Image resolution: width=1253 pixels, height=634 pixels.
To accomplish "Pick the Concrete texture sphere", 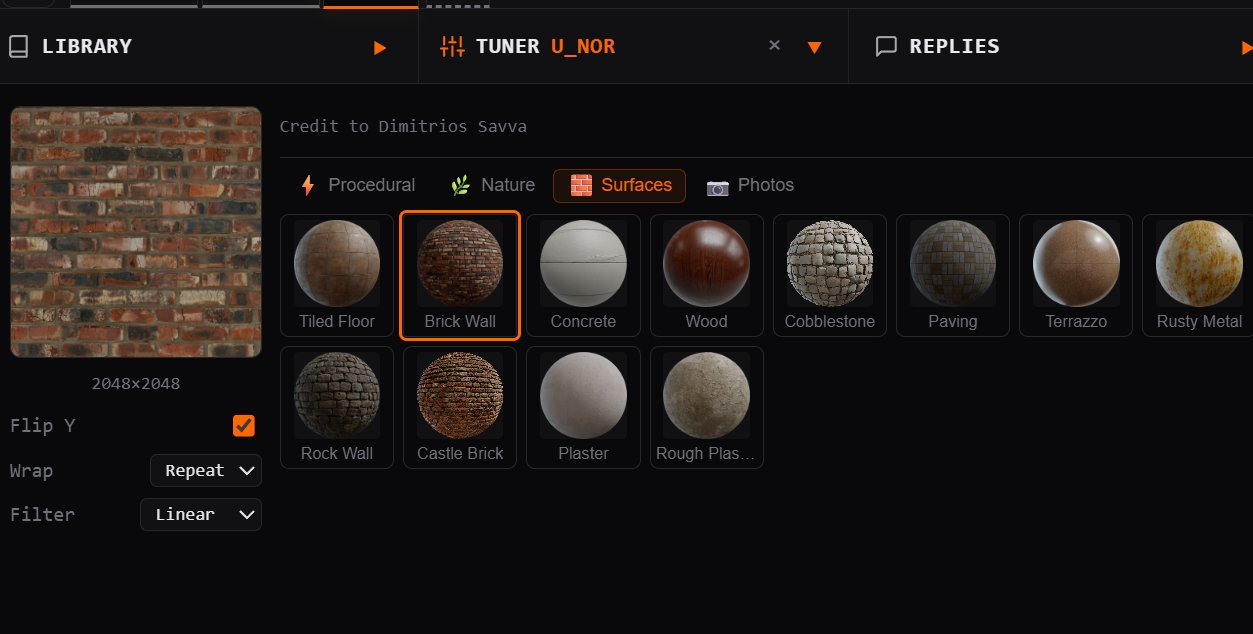I will (583, 275).
